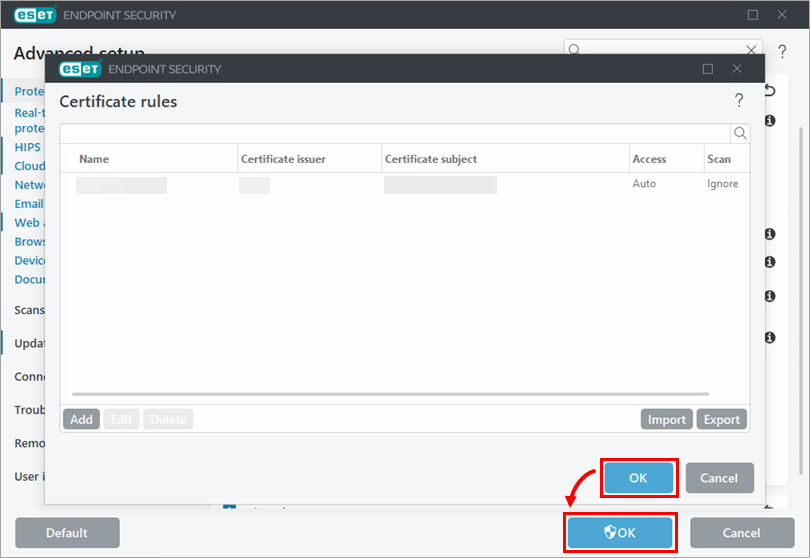Click the bottom info icon on the right edge
The width and height of the screenshot is (810, 558).
click(x=770, y=337)
